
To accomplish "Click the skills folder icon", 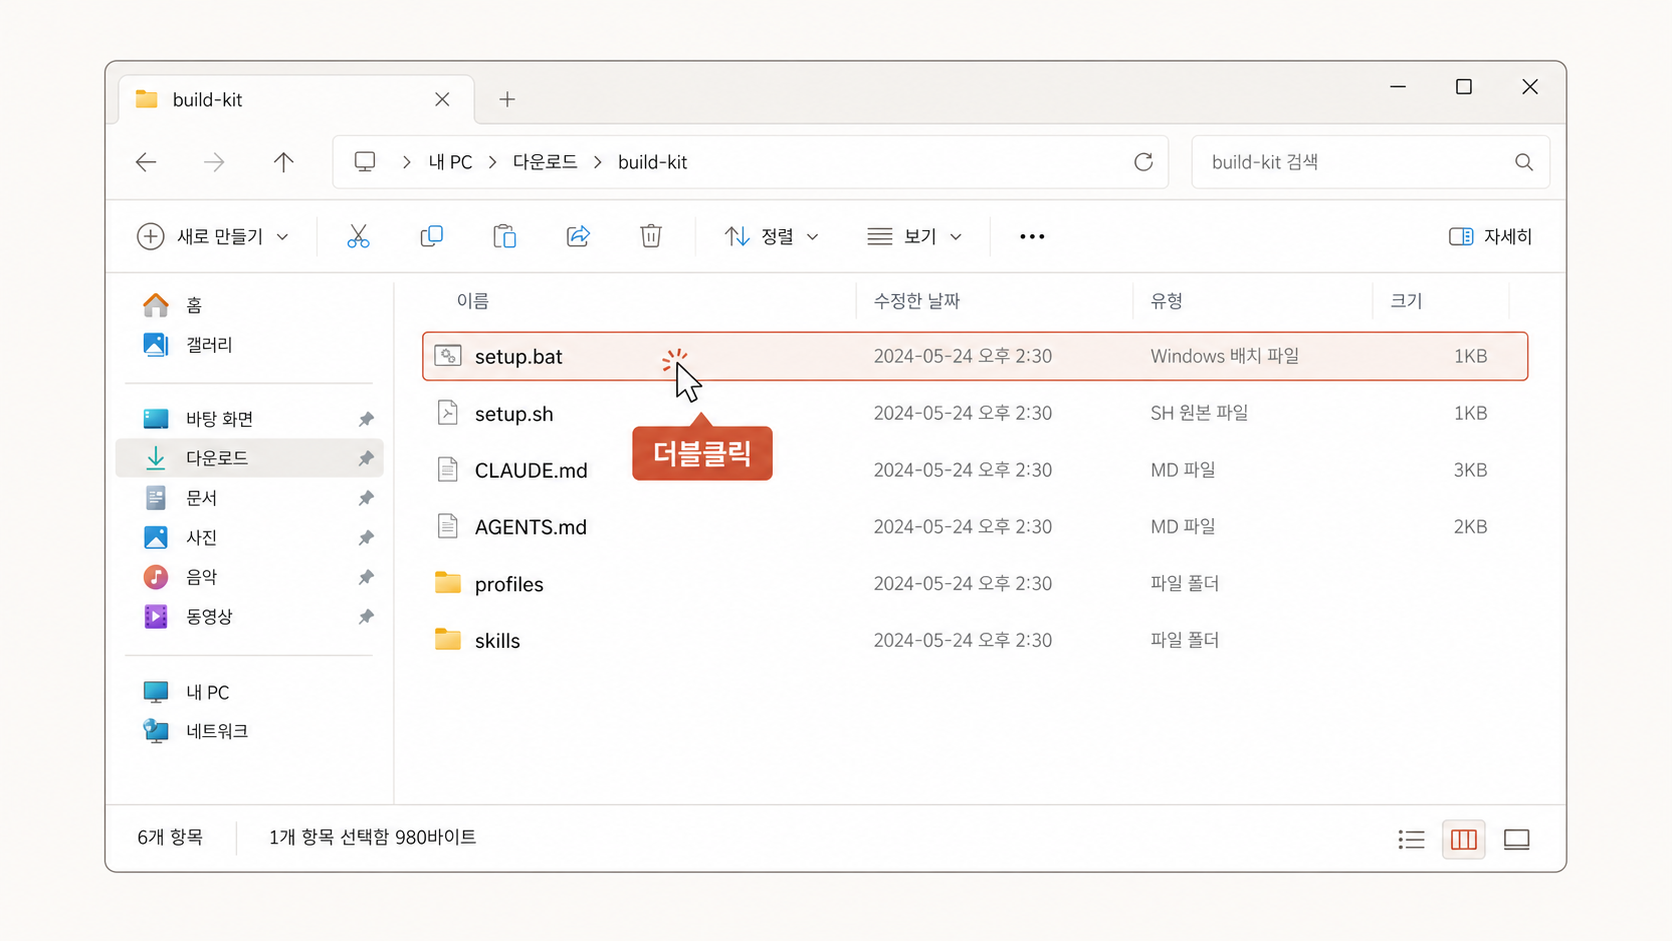I will (x=448, y=640).
